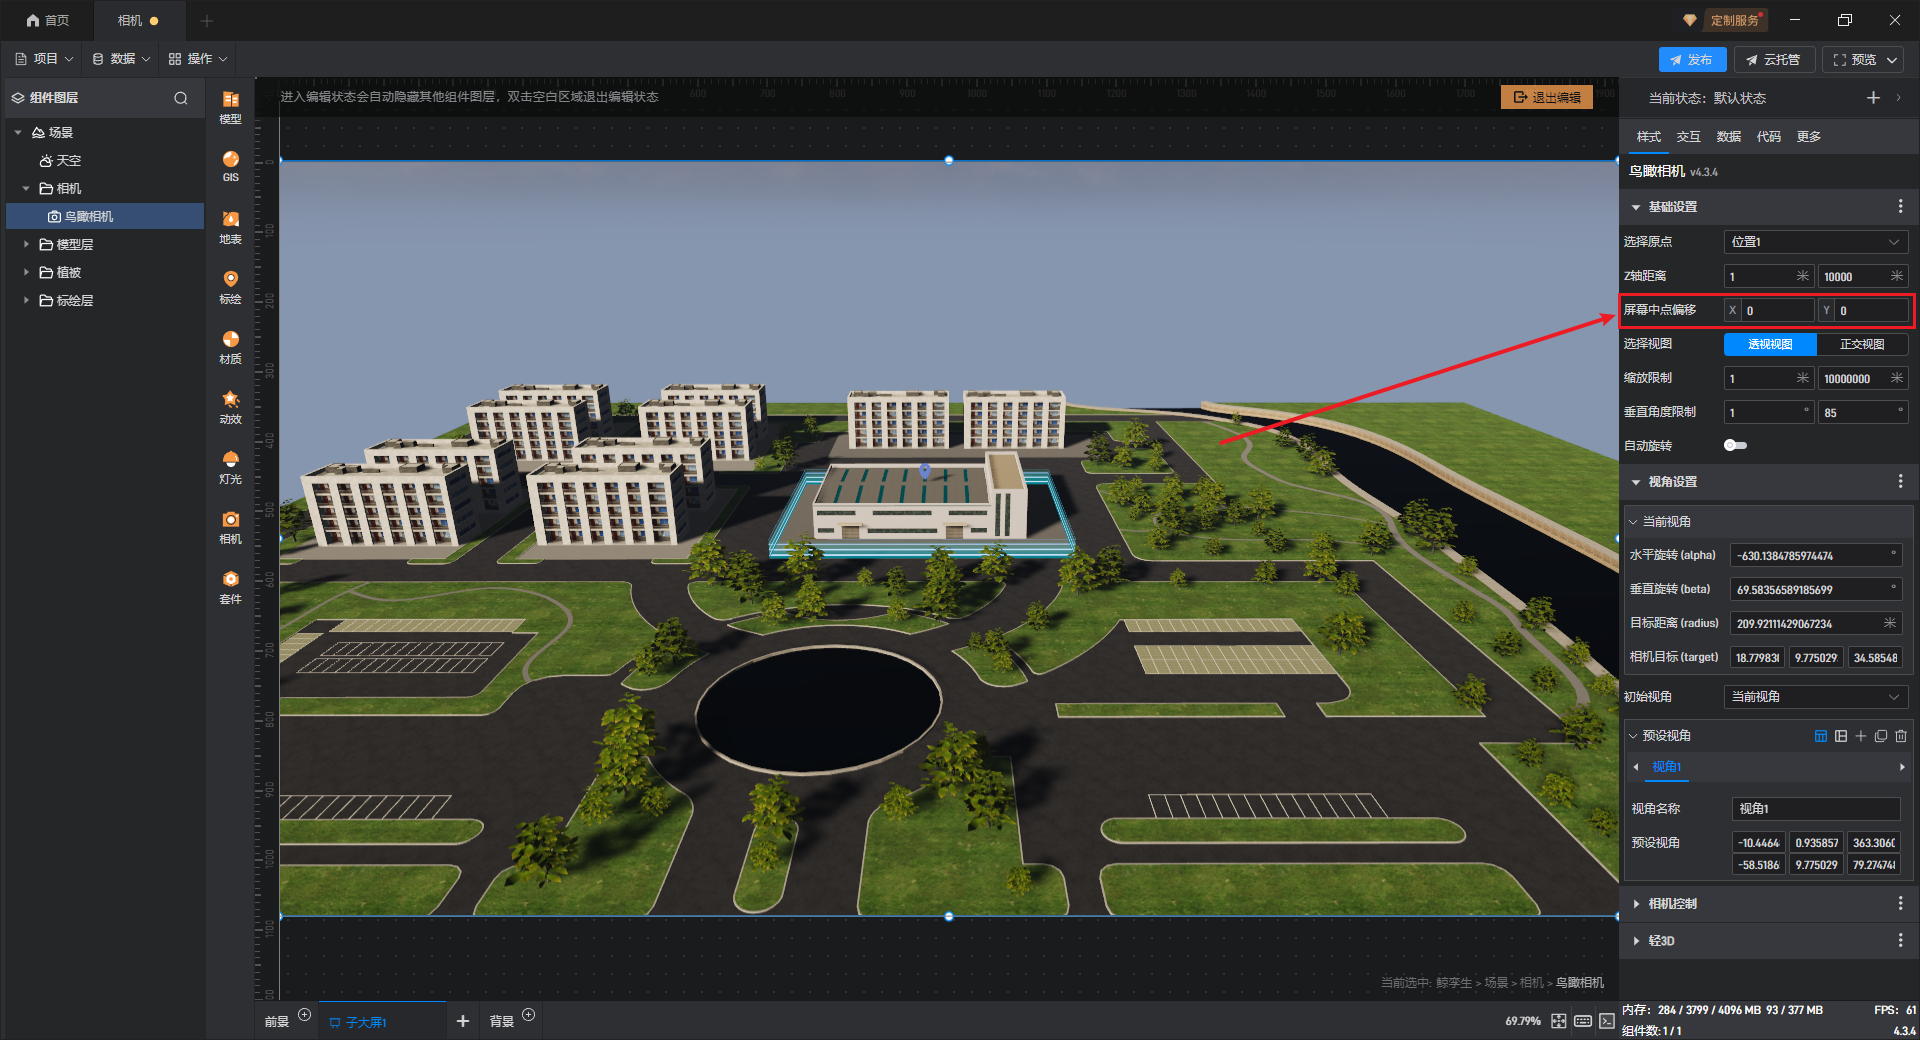Click the 发布 publish button
Image resolution: width=1920 pixels, height=1040 pixels.
click(1691, 60)
